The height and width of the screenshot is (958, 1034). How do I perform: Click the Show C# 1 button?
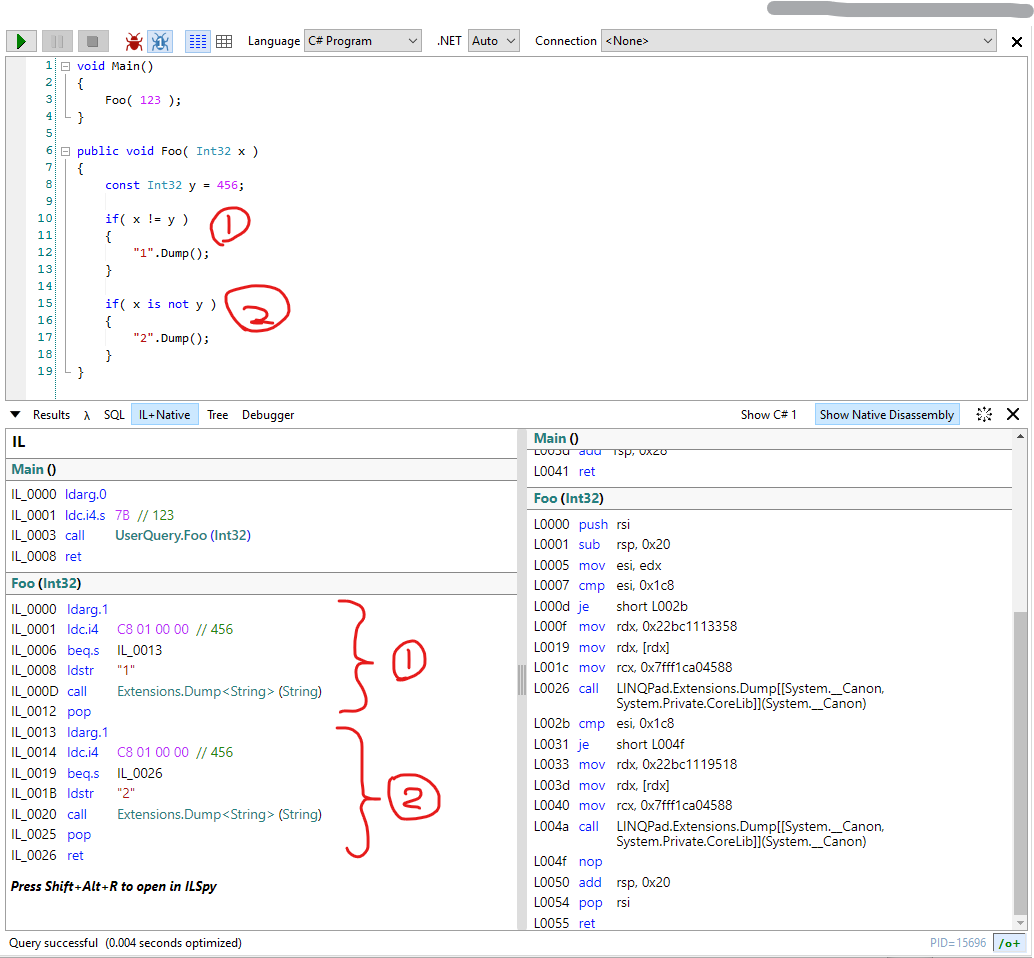point(768,415)
